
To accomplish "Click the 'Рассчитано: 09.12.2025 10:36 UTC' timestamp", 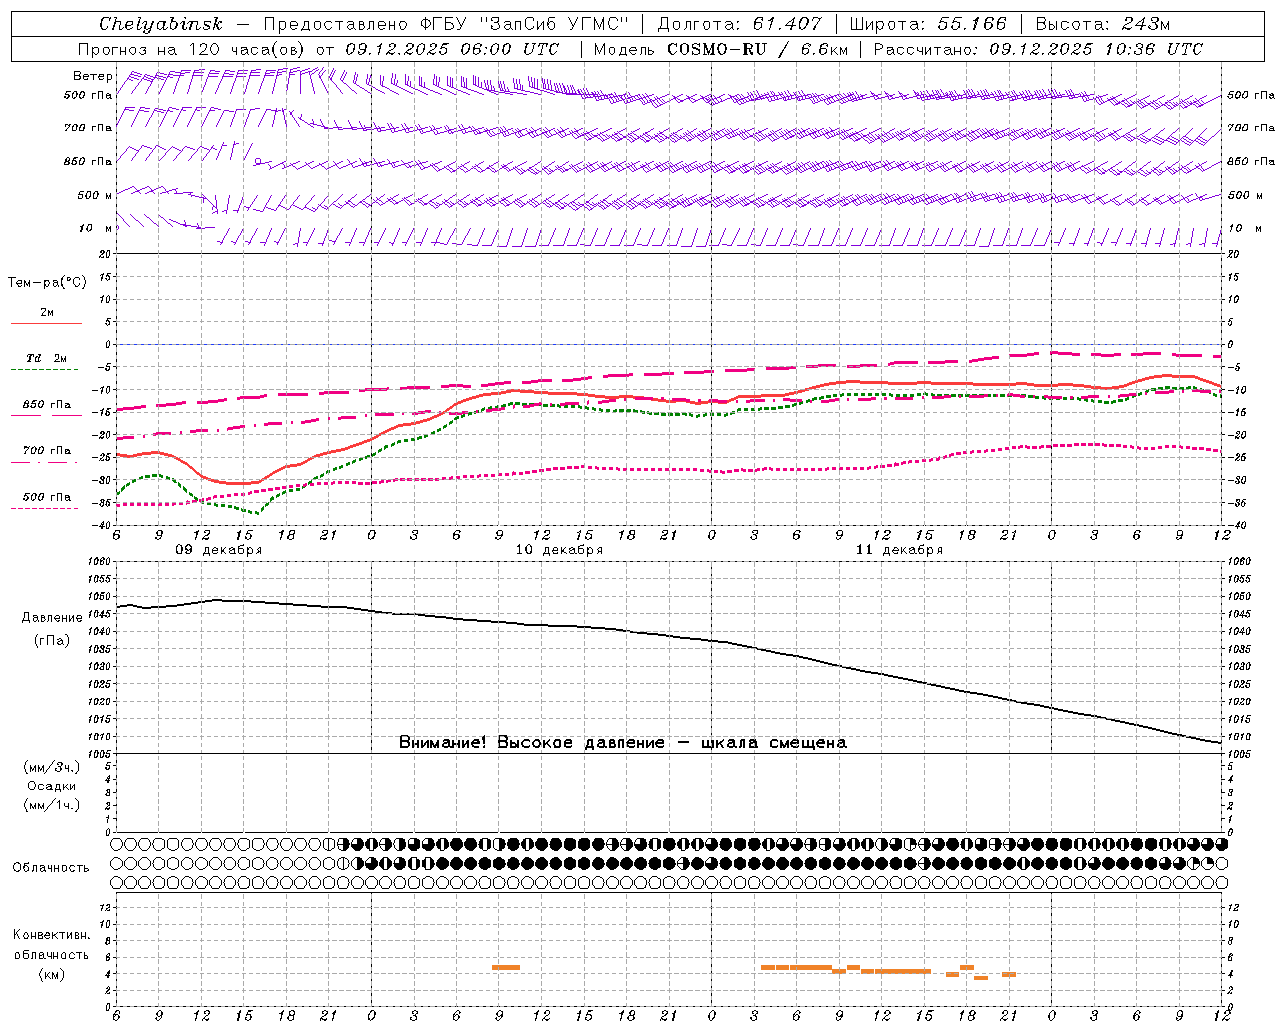I will [x=1038, y=49].
